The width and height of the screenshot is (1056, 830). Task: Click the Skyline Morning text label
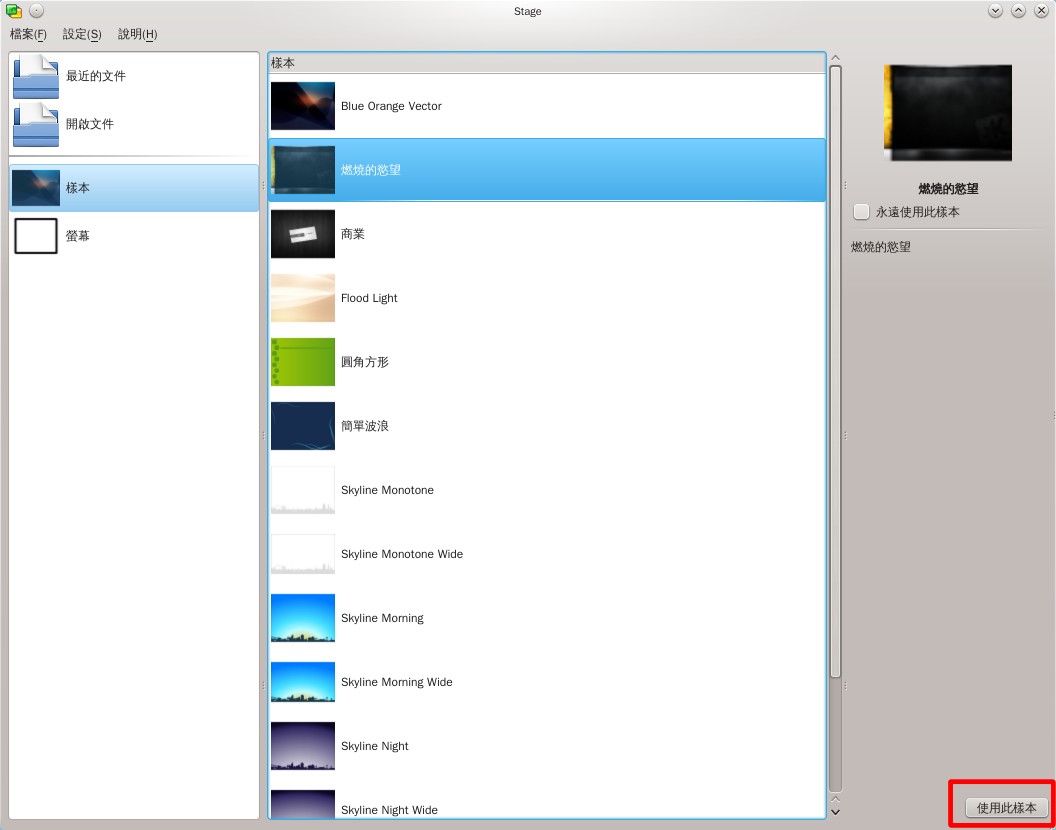tap(383, 618)
